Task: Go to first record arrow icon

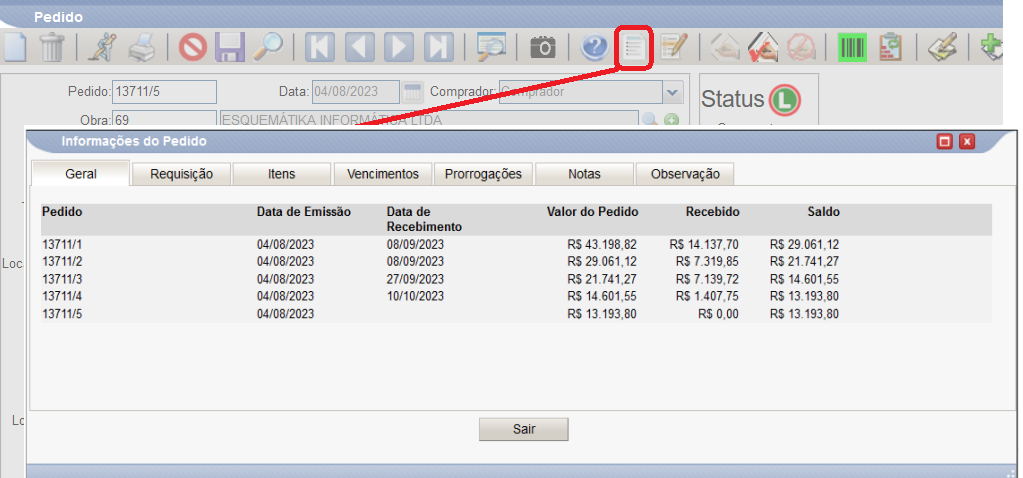Action: 320,48
